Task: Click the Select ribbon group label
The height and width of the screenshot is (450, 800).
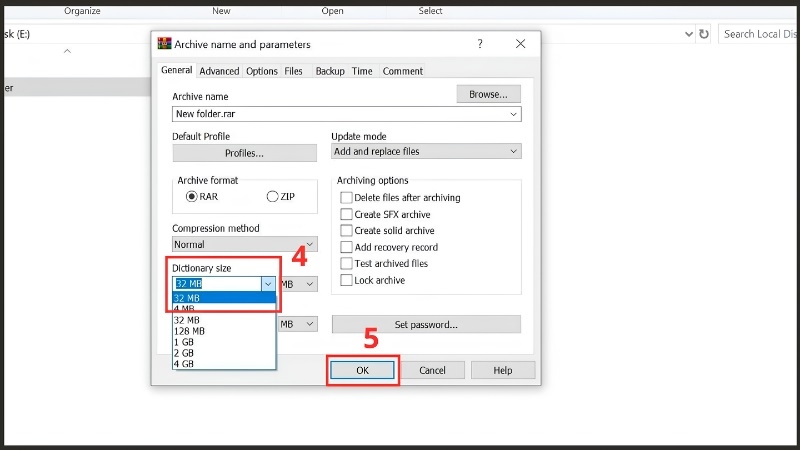Action: (x=430, y=11)
